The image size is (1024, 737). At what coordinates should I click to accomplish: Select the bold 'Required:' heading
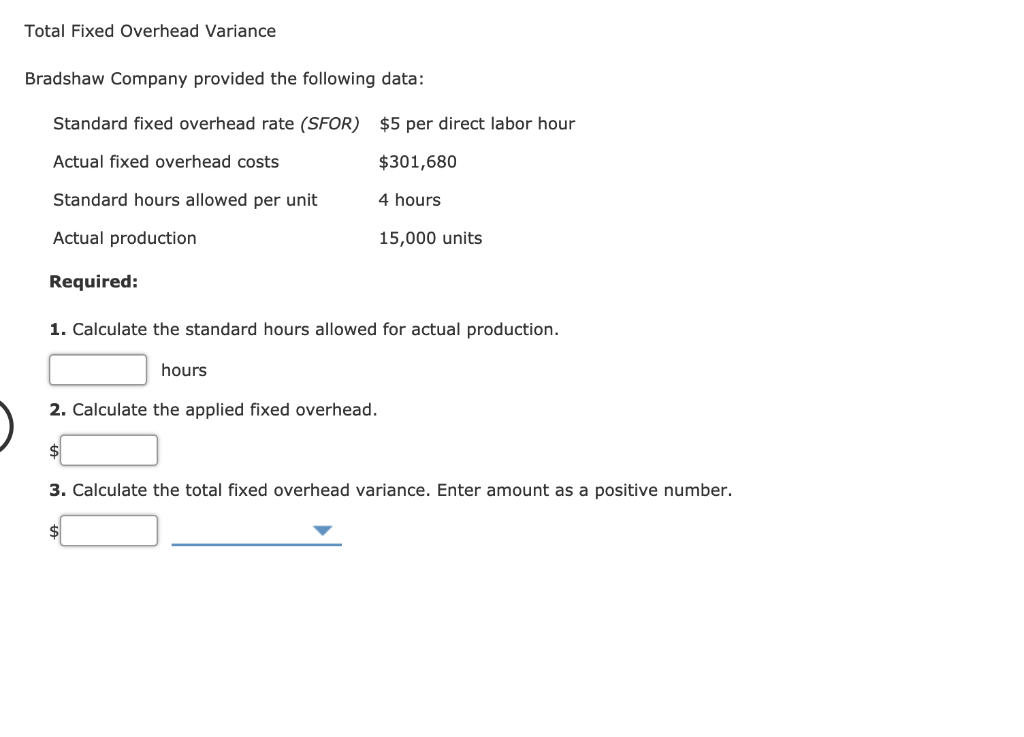[93, 281]
